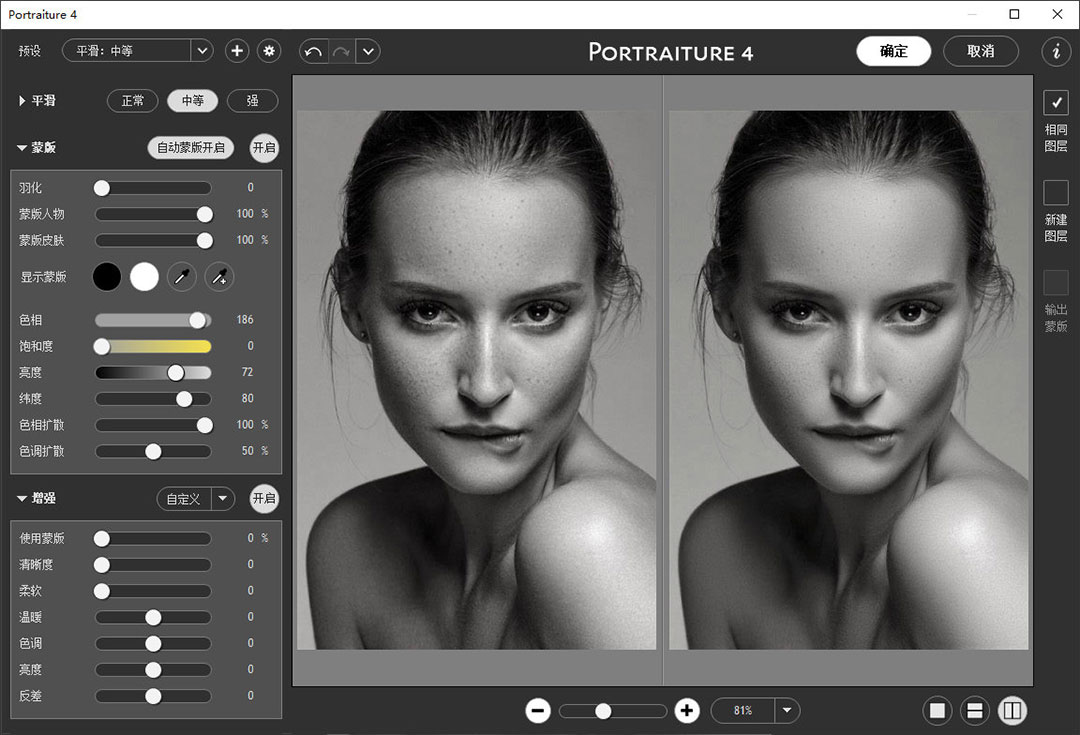
Task: Click the undo arrow button
Action: tap(313, 51)
